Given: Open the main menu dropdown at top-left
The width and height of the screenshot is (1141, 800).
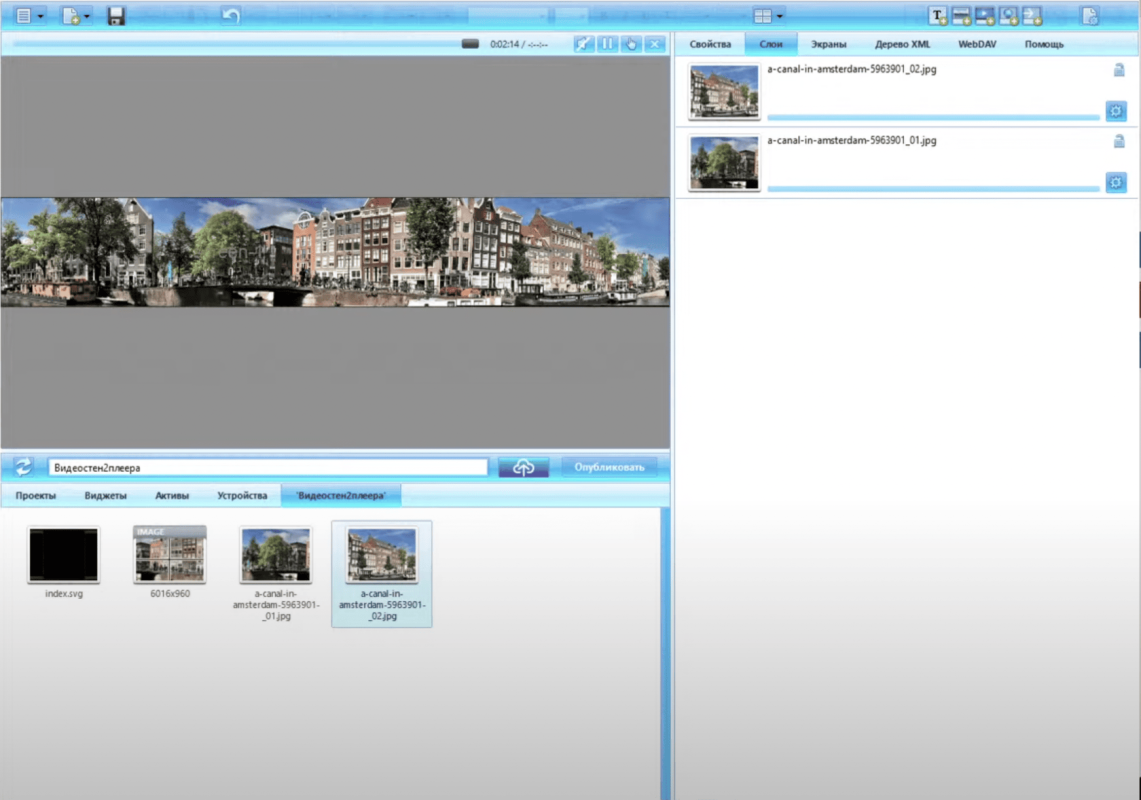Looking at the screenshot, I should tap(30, 15).
